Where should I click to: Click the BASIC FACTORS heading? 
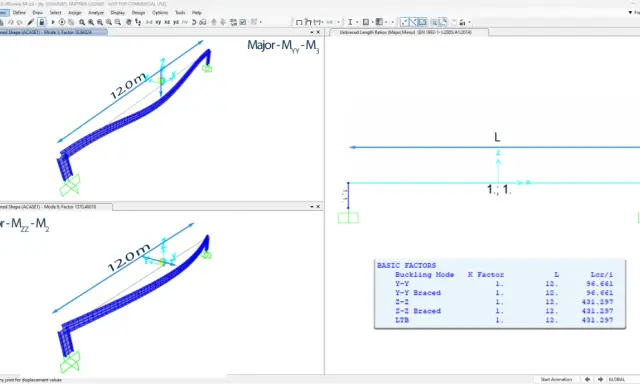407,265
